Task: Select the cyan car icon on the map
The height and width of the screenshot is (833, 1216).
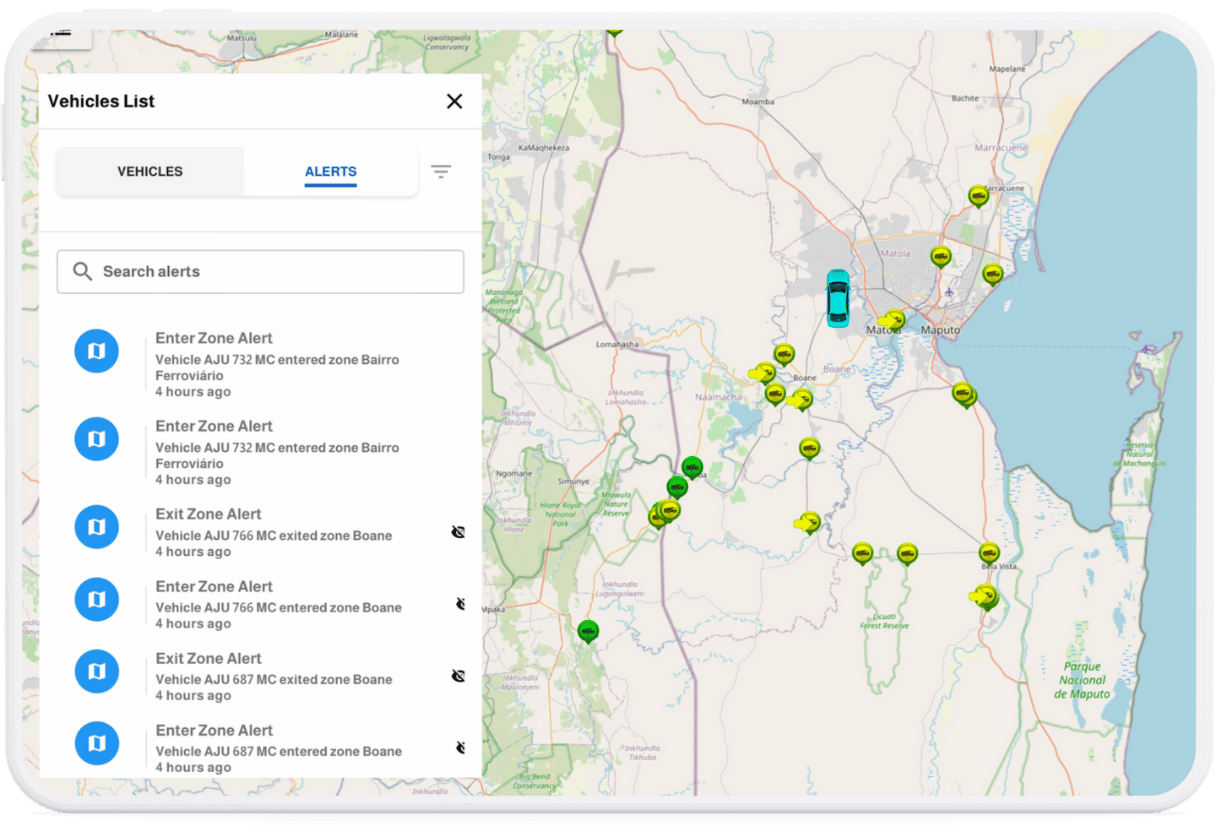Action: point(837,298)
